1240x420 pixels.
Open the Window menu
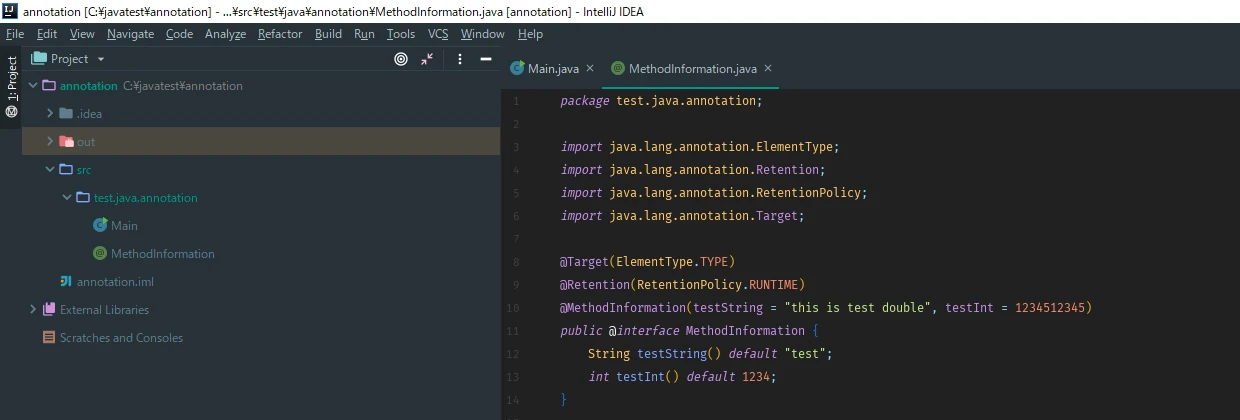tap(482, 34)
